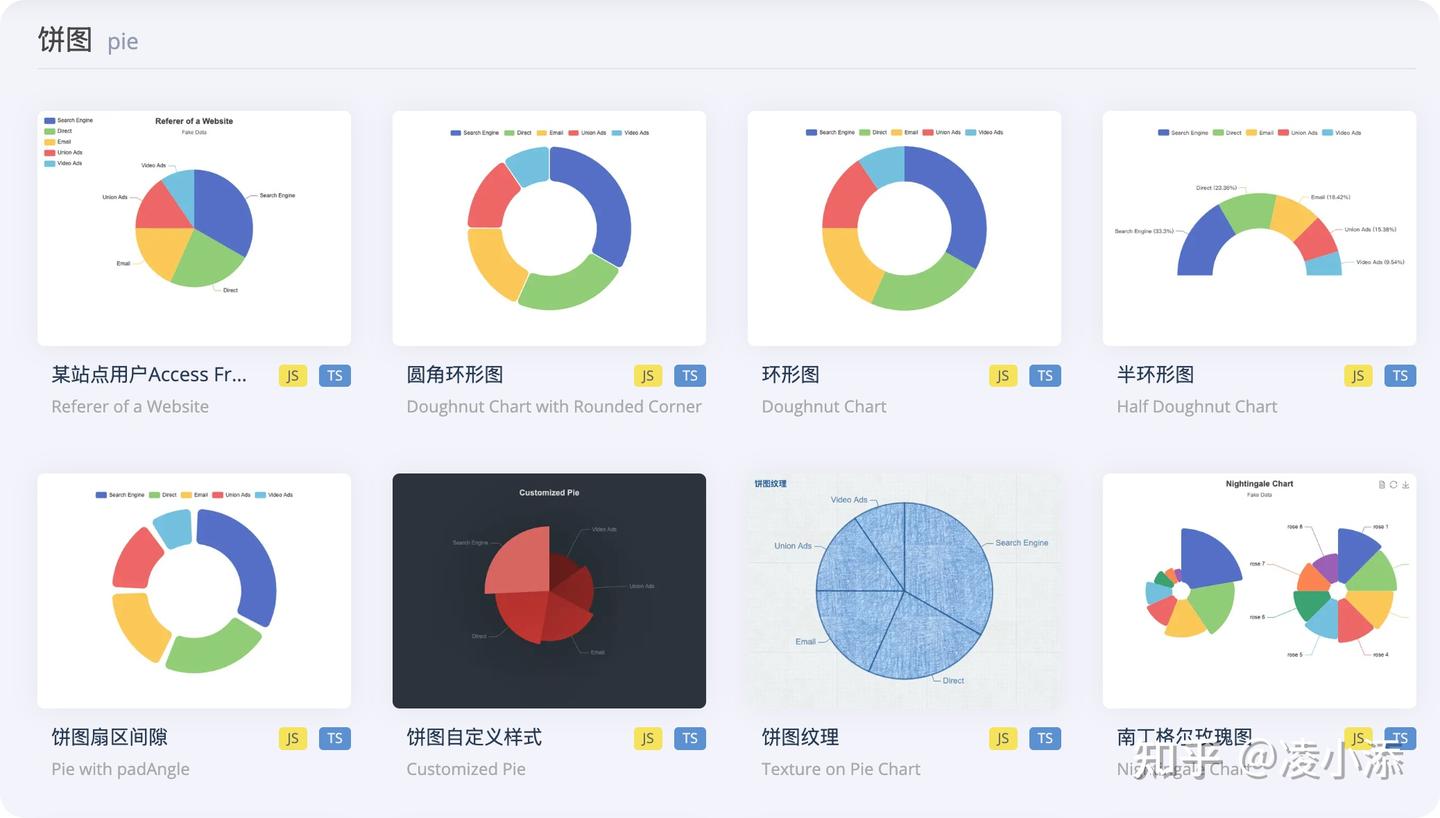
Task: Open the Referer of a Website pie thumbnail
Action: (x=194, y=228)
